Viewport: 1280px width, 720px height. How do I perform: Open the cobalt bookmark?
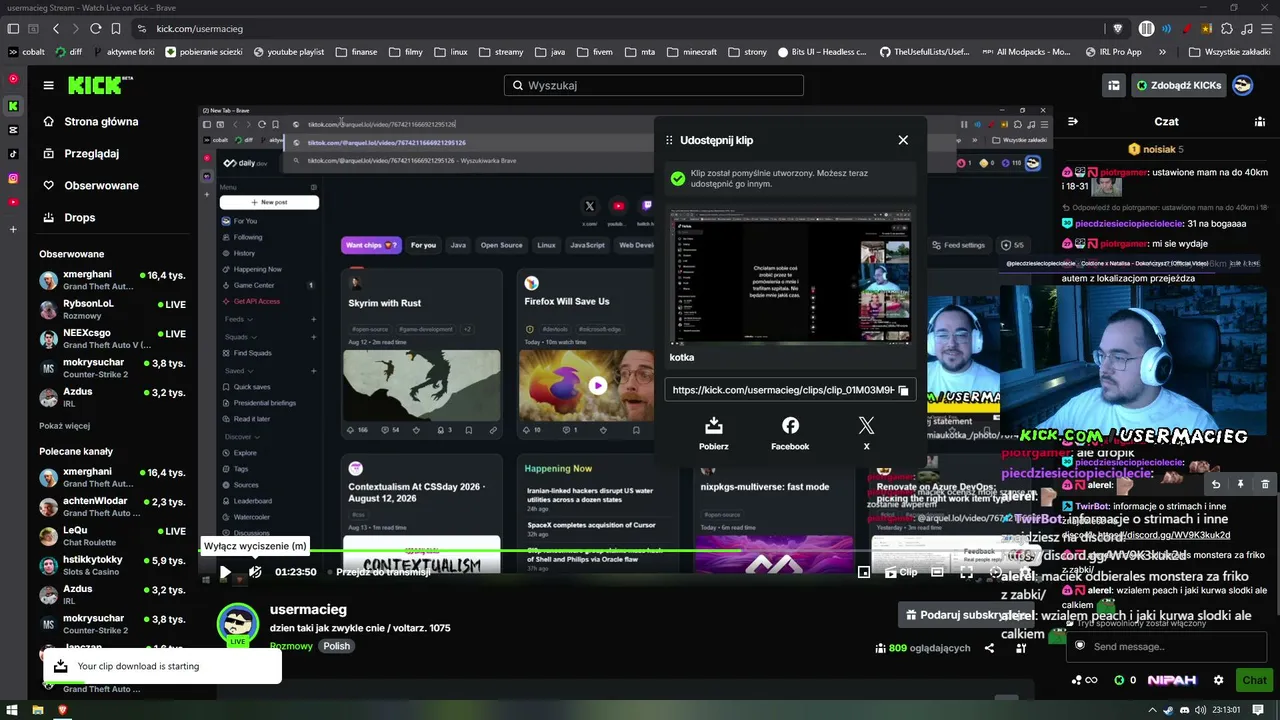(27, 52)
